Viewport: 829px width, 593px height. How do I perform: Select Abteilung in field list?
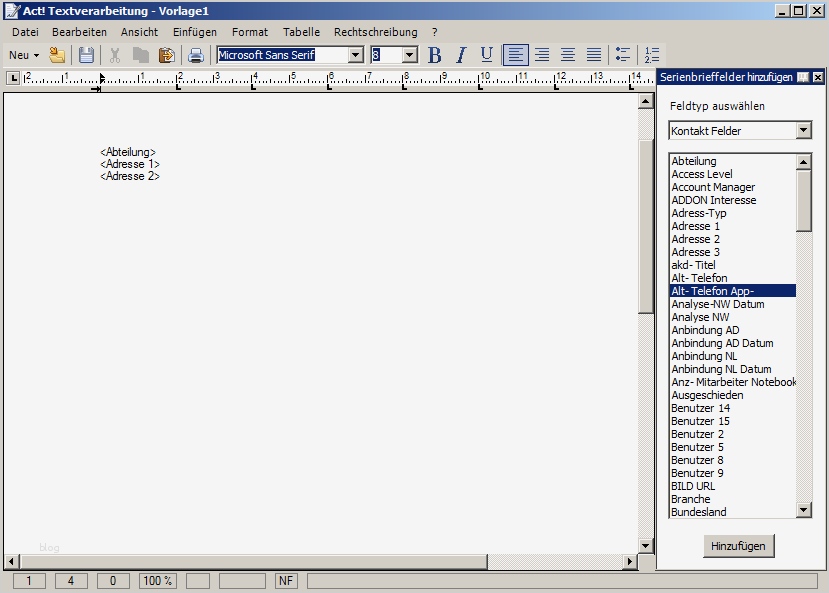tap(733, 161)
